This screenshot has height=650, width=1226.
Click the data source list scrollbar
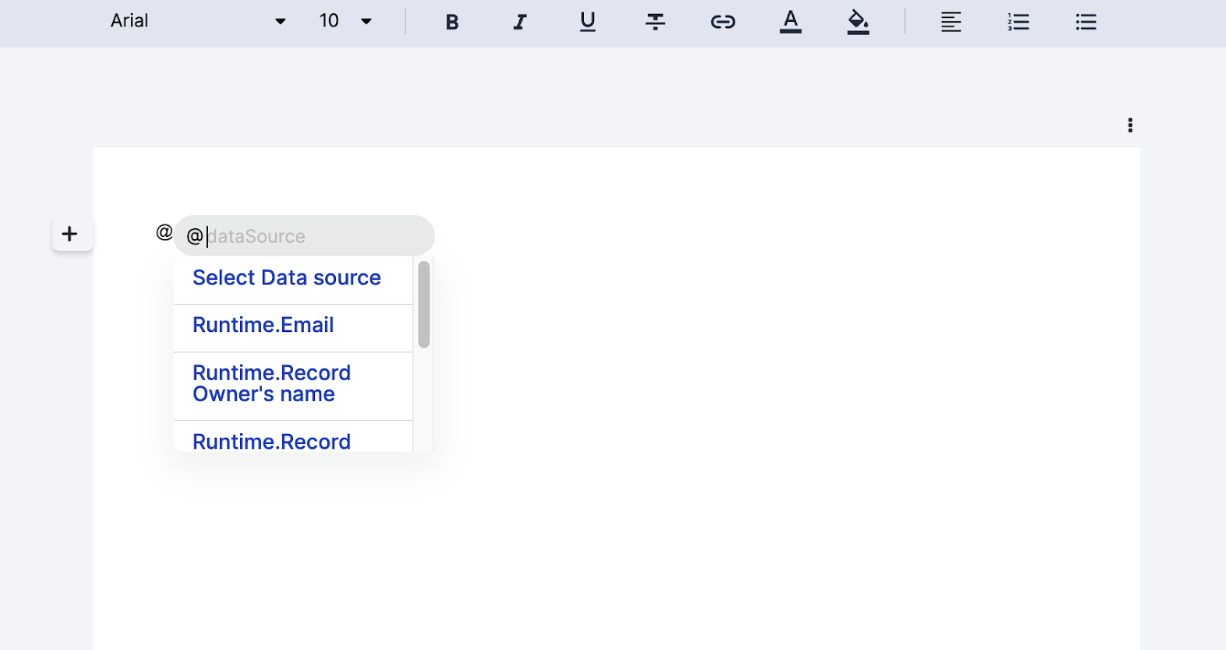[x=424, y=304]
